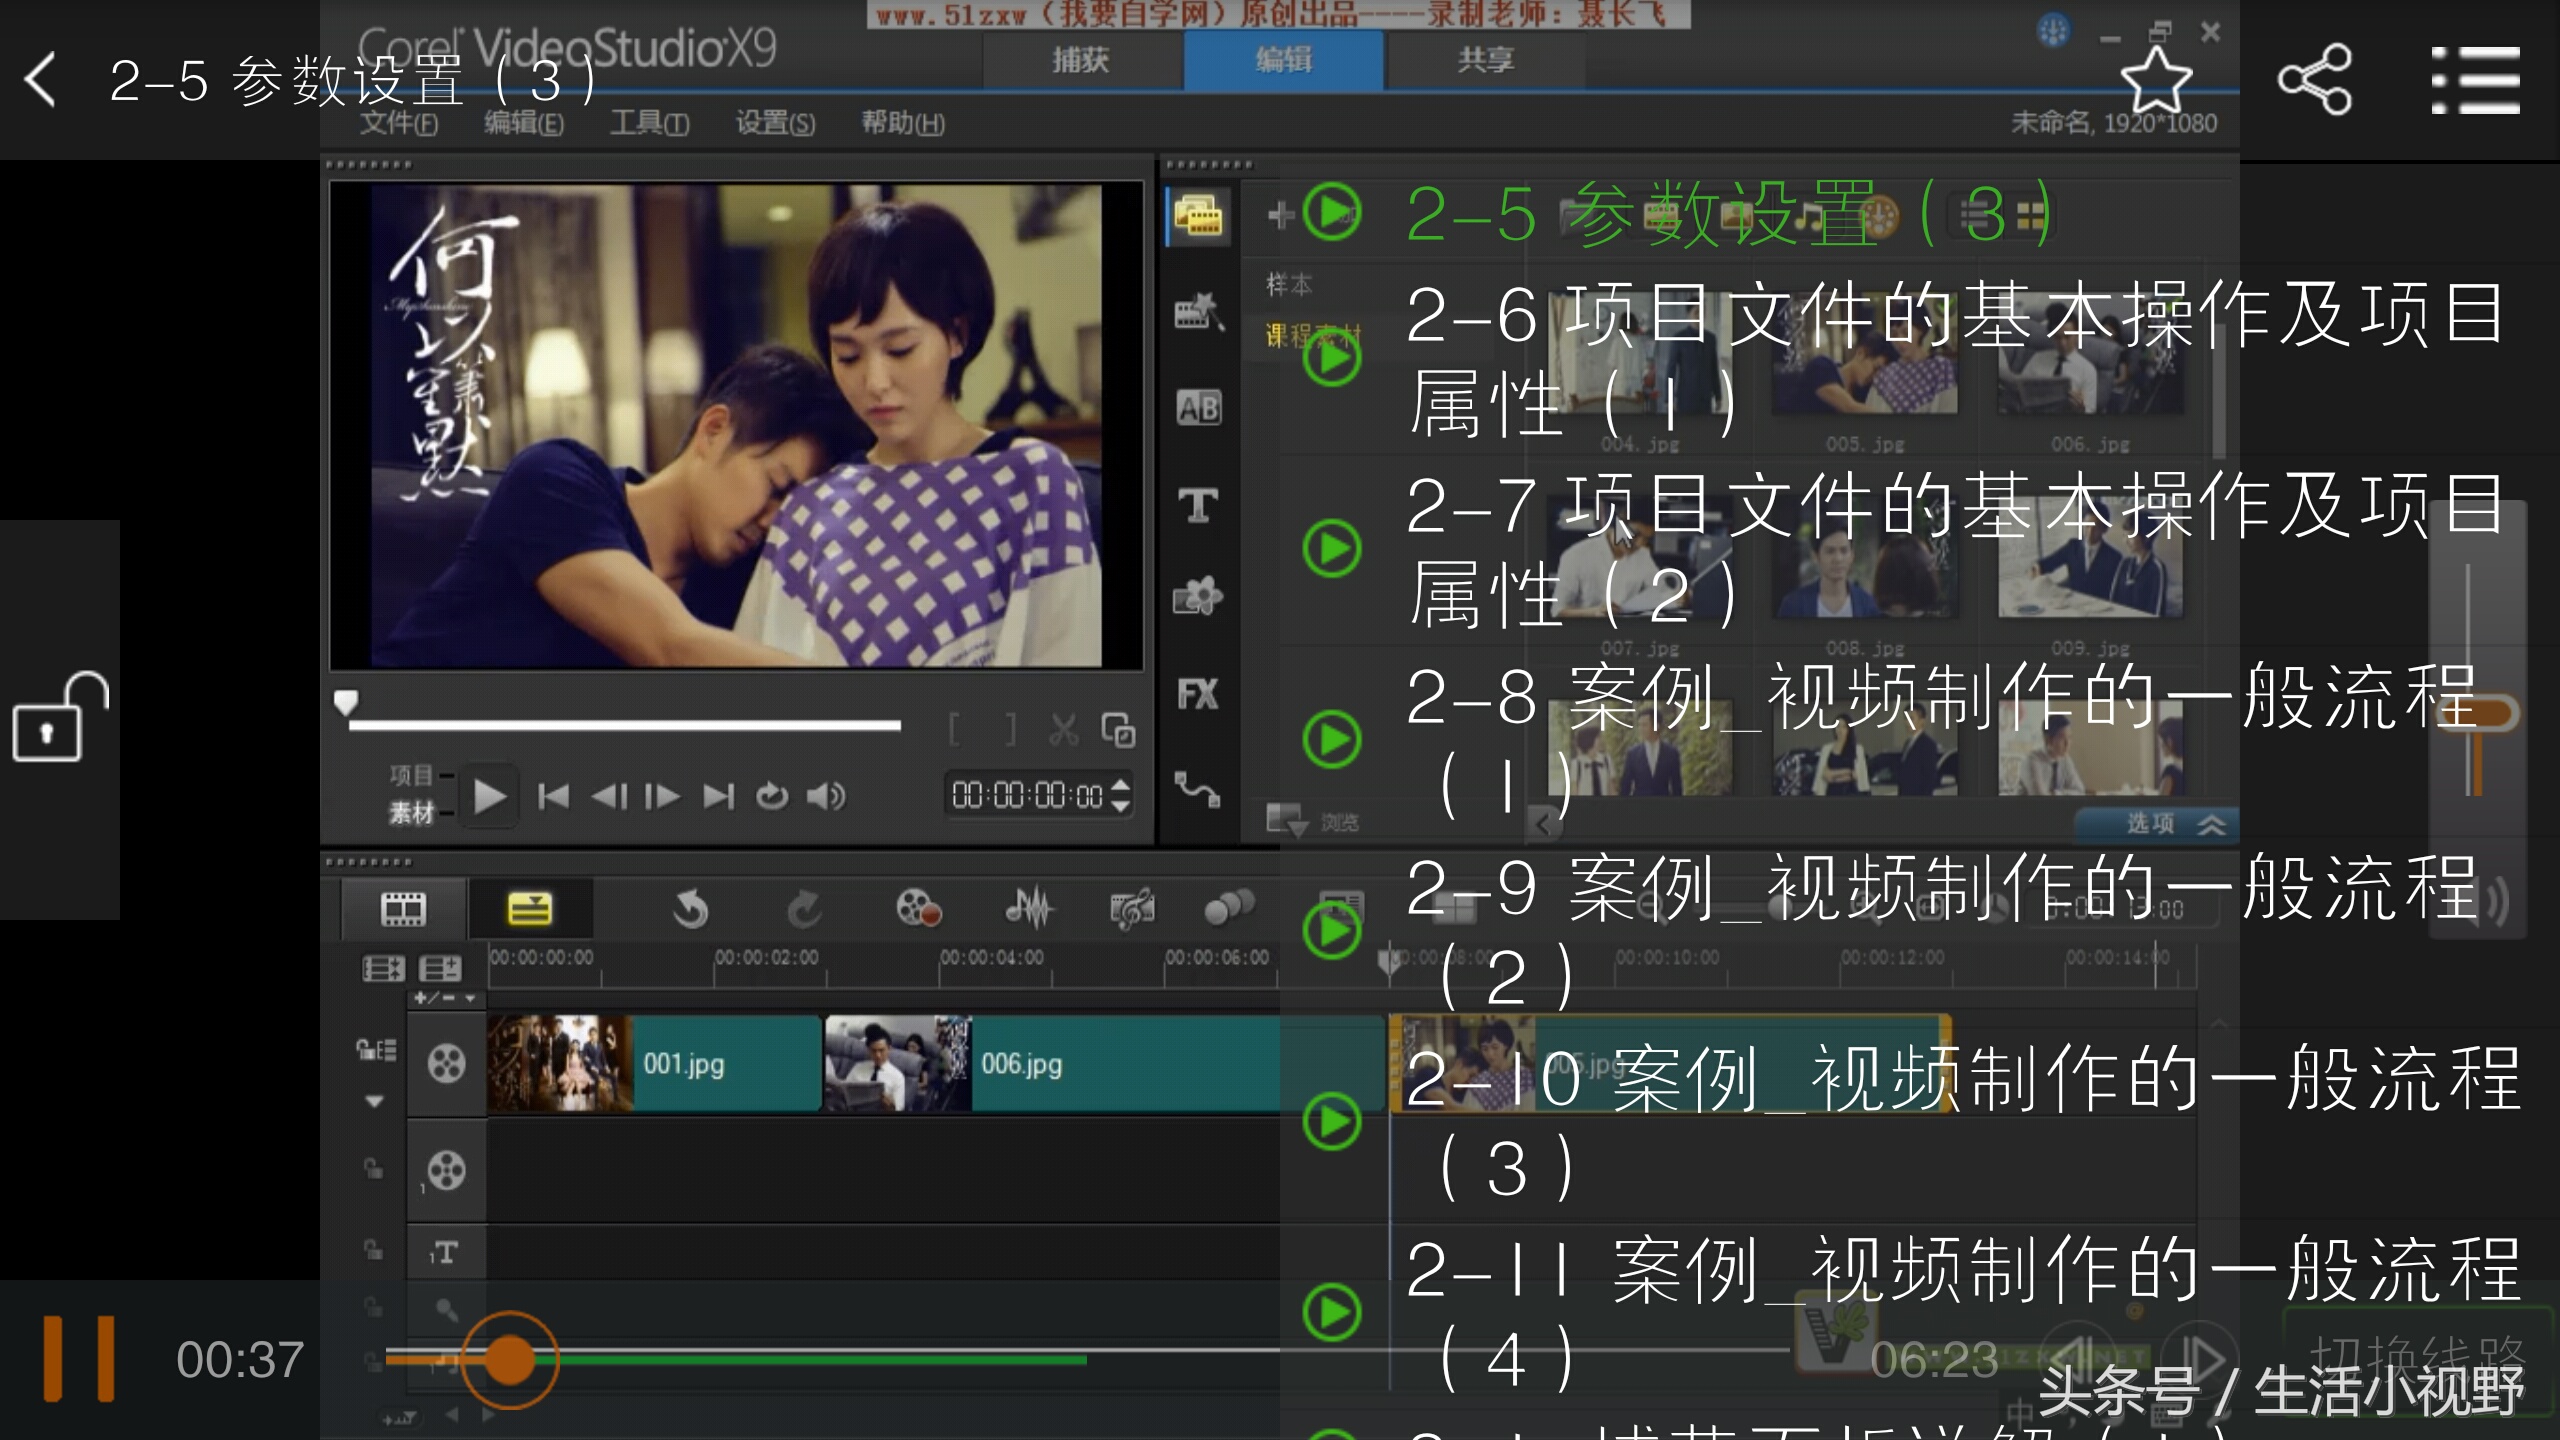This screenshot has width=2560, height=1440.
Task: Go back with the top-left arrow
Action: pos(41,80)
